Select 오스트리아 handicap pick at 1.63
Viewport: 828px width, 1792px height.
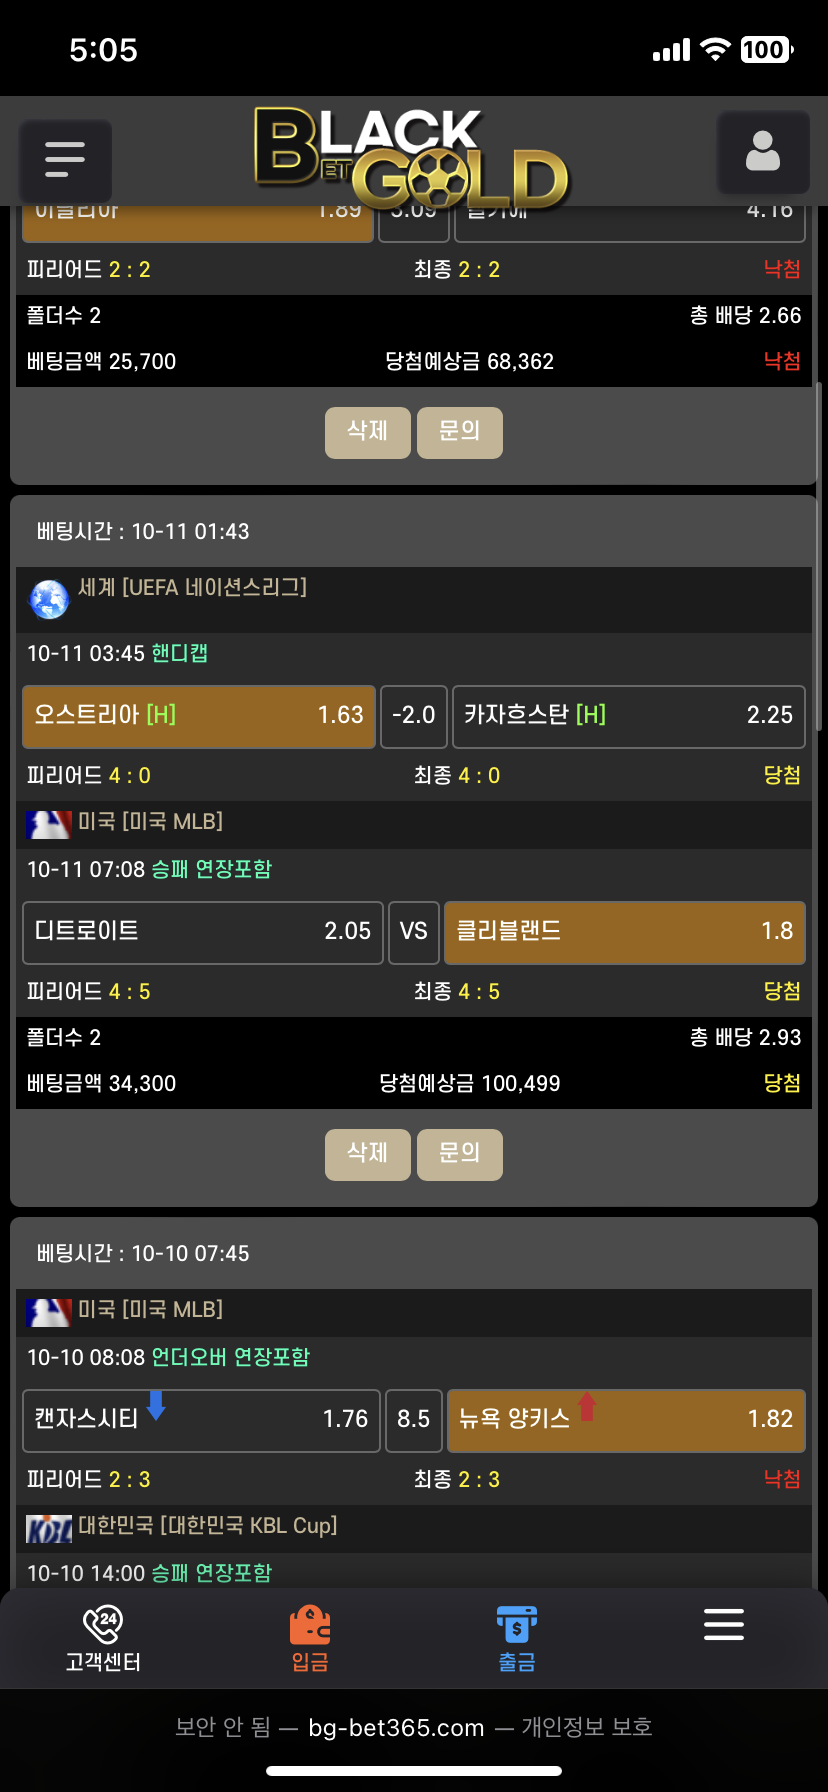tap(199, 716)
